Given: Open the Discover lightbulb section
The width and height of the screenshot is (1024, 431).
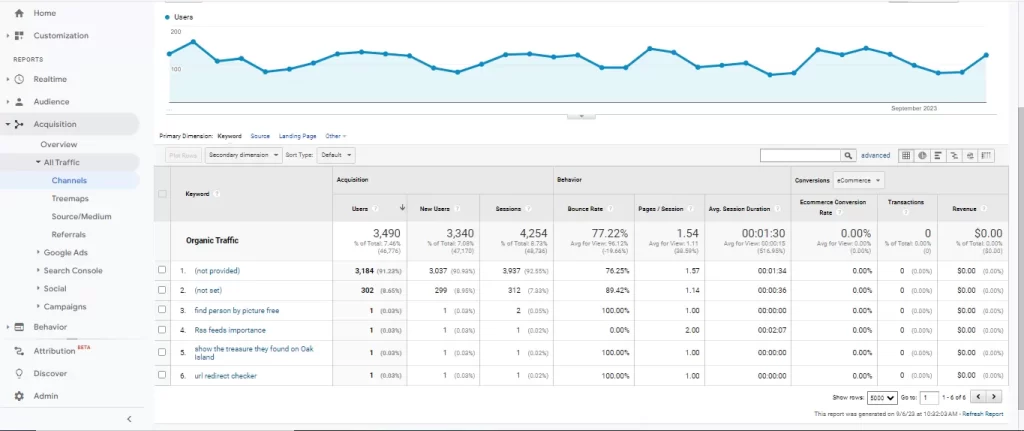Looking at the screenshot, I should (x=19, y=373).
